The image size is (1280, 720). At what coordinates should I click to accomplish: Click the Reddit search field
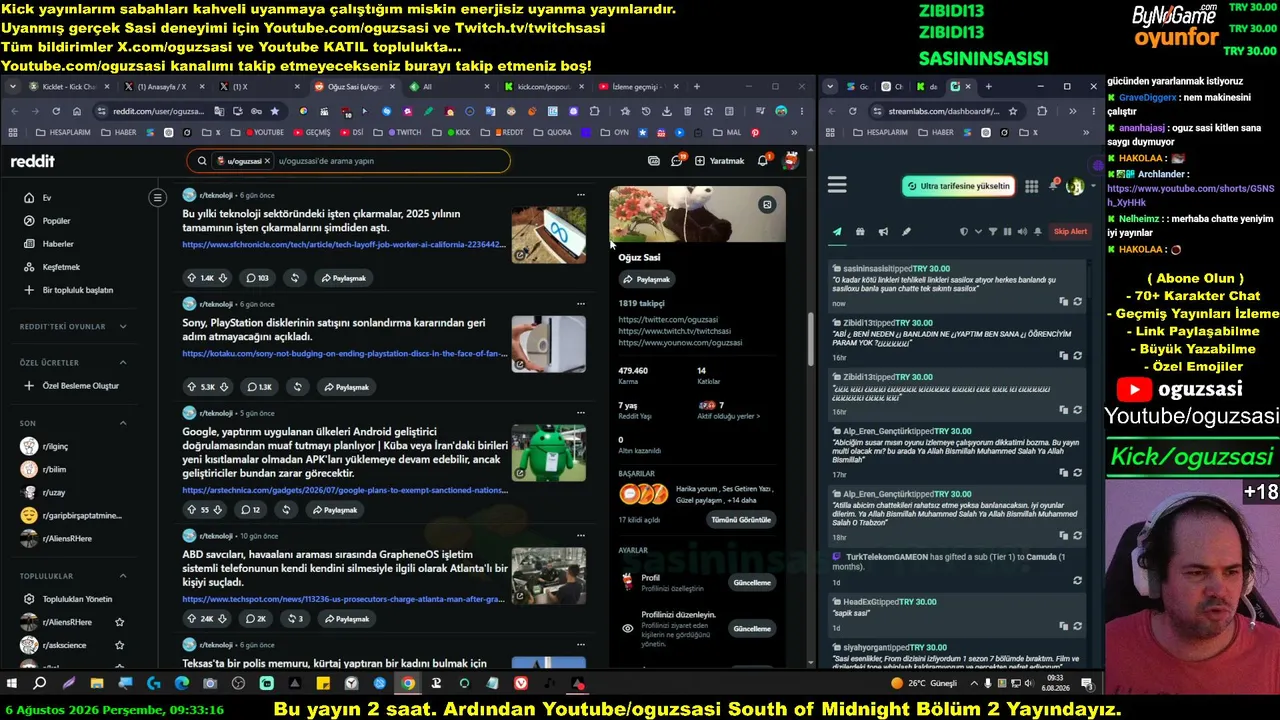pyautogui.click(x=348, y=161)
